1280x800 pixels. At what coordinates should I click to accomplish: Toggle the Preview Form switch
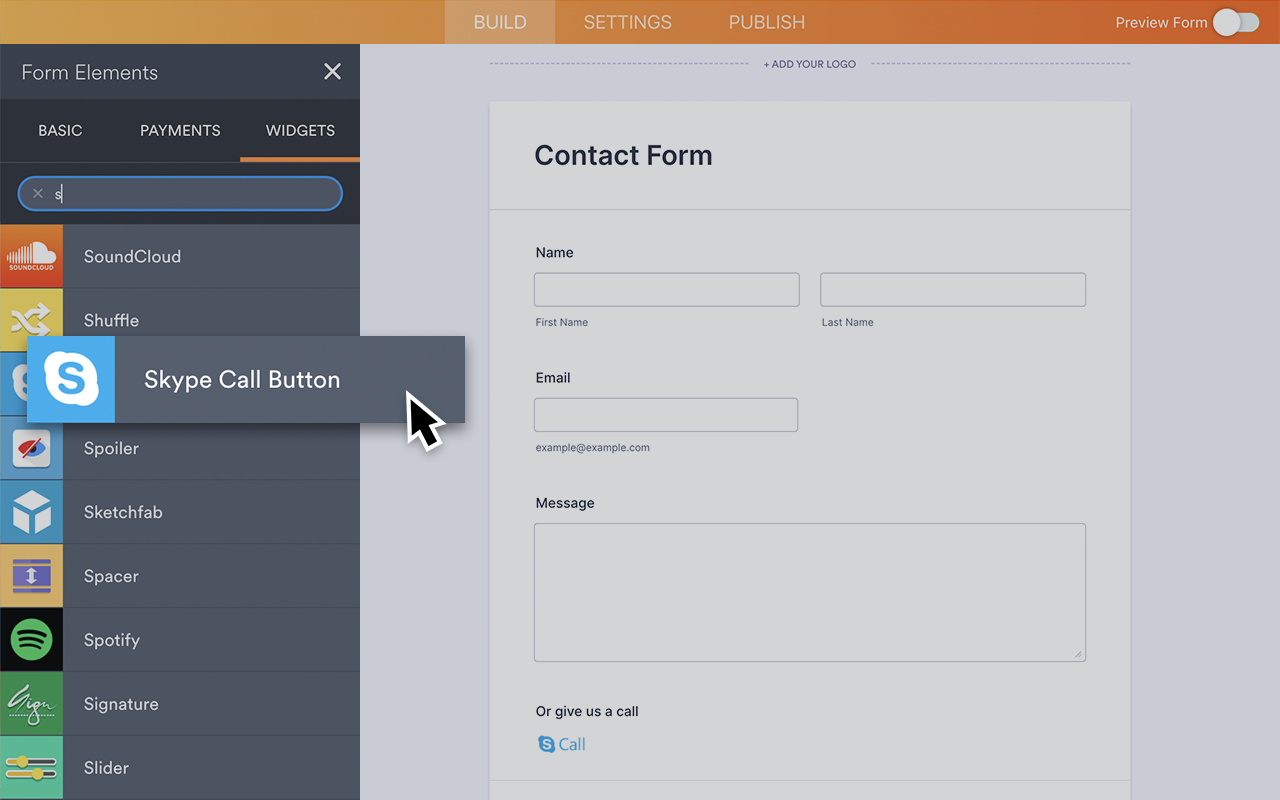pos(1236,22)
